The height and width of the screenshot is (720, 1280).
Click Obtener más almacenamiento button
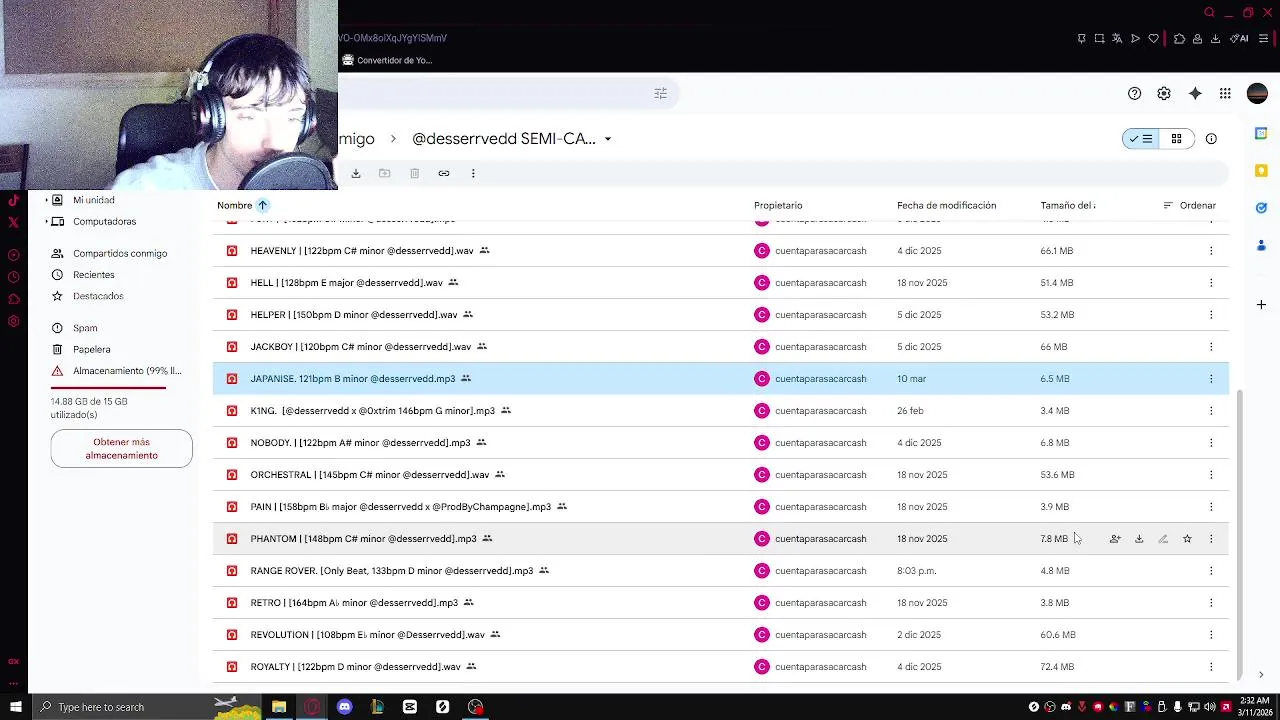122,449
